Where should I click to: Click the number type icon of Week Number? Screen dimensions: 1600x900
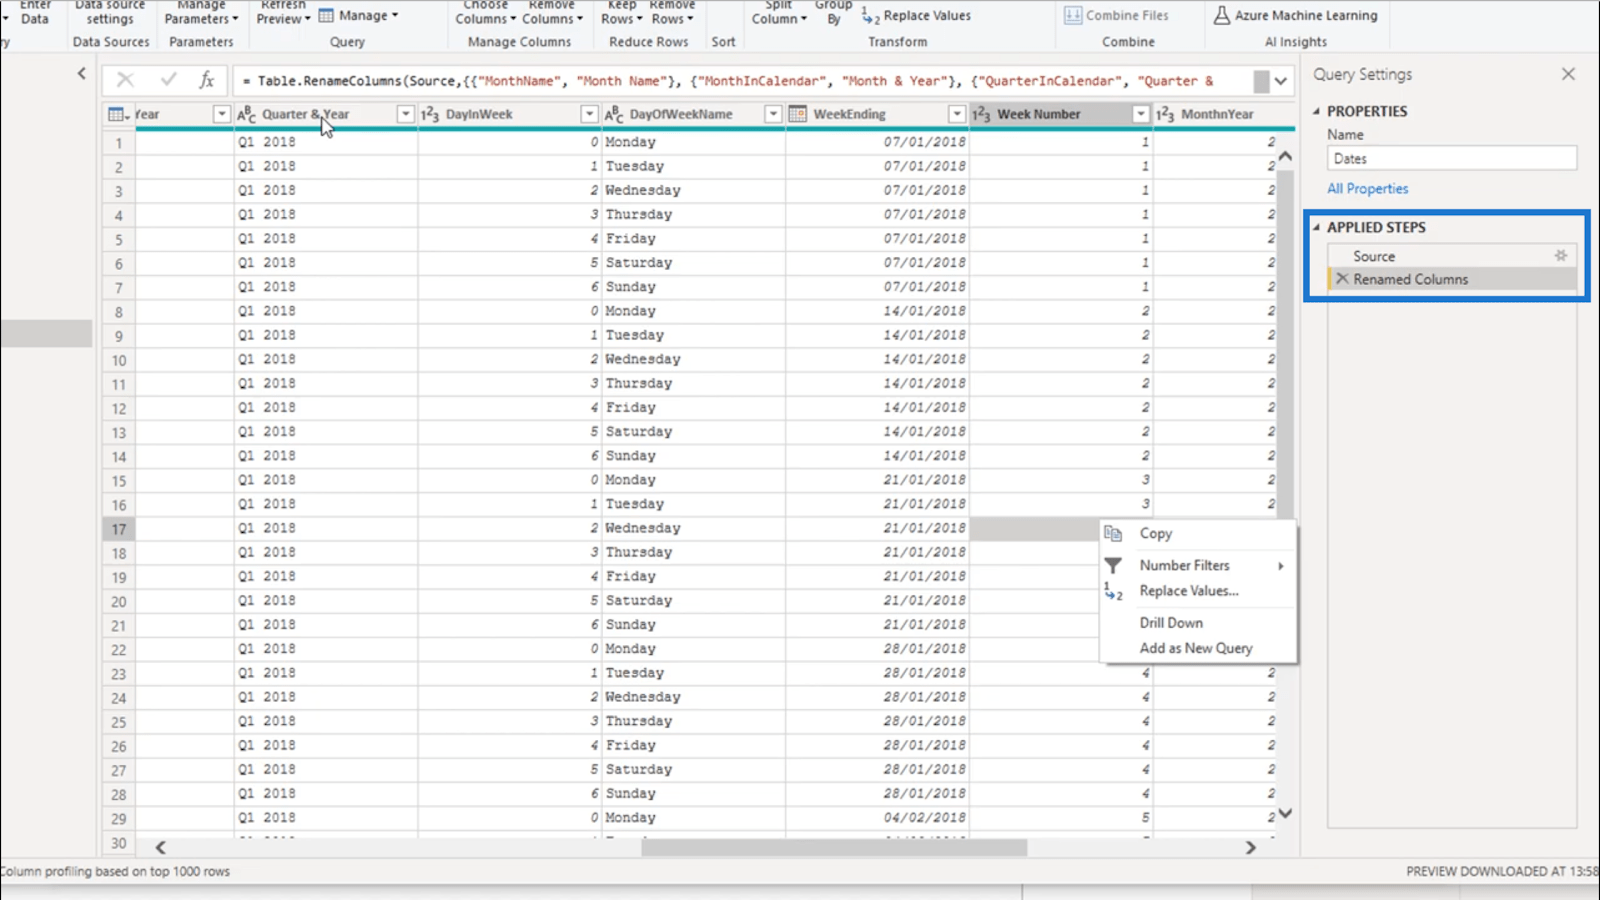[x=981, y=114]
